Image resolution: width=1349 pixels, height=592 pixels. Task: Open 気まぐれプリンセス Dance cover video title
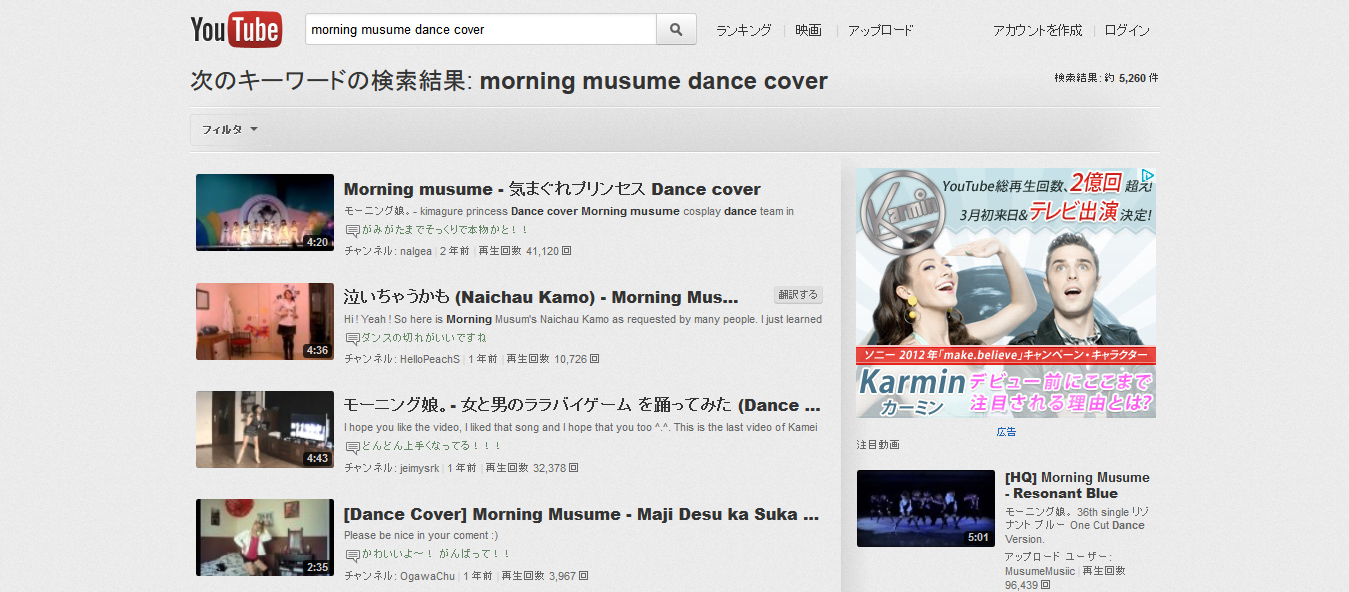point(552,189)
